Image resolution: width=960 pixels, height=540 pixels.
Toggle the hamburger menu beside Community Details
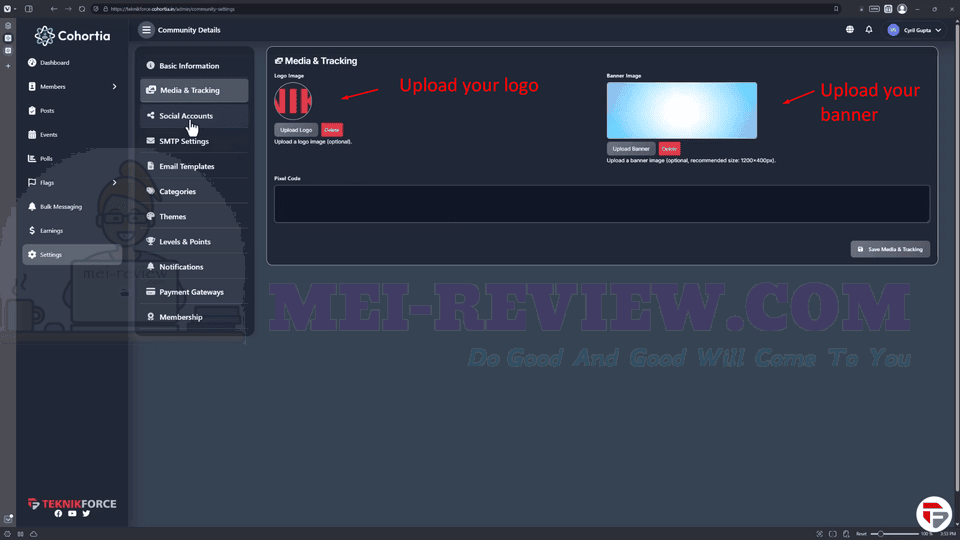click(146, 29)
